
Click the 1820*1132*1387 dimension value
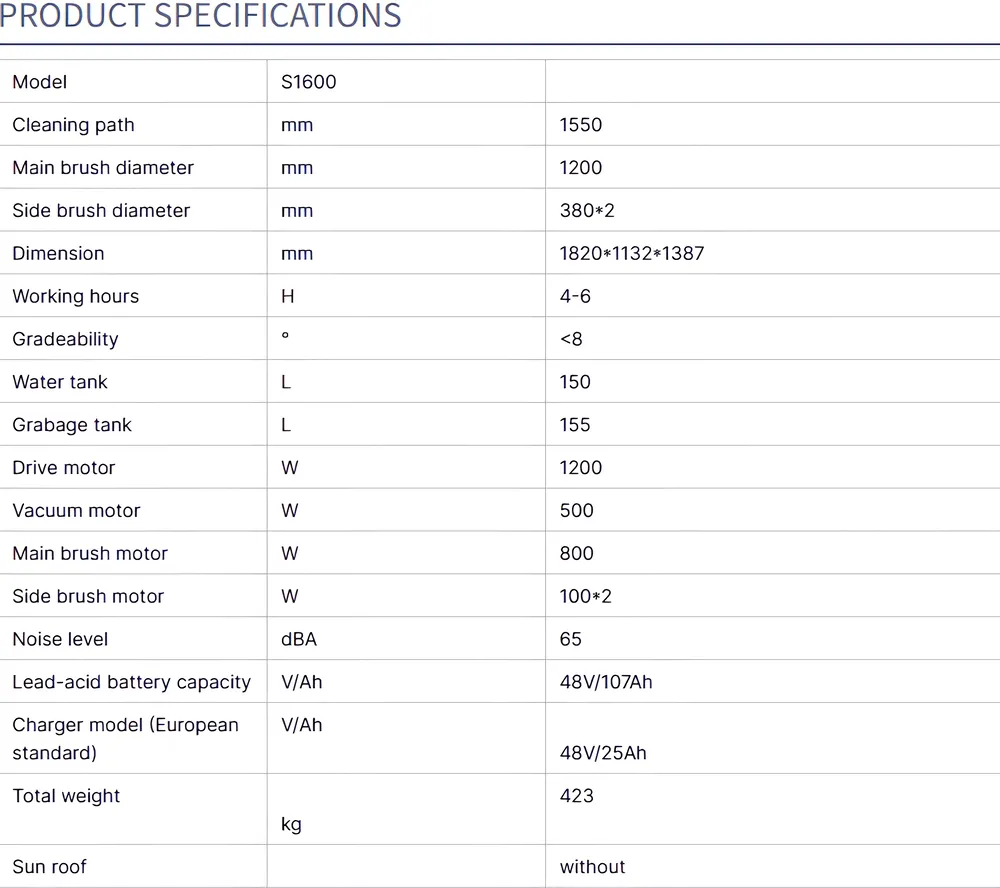pyautogui.click(x=632, y=254)
